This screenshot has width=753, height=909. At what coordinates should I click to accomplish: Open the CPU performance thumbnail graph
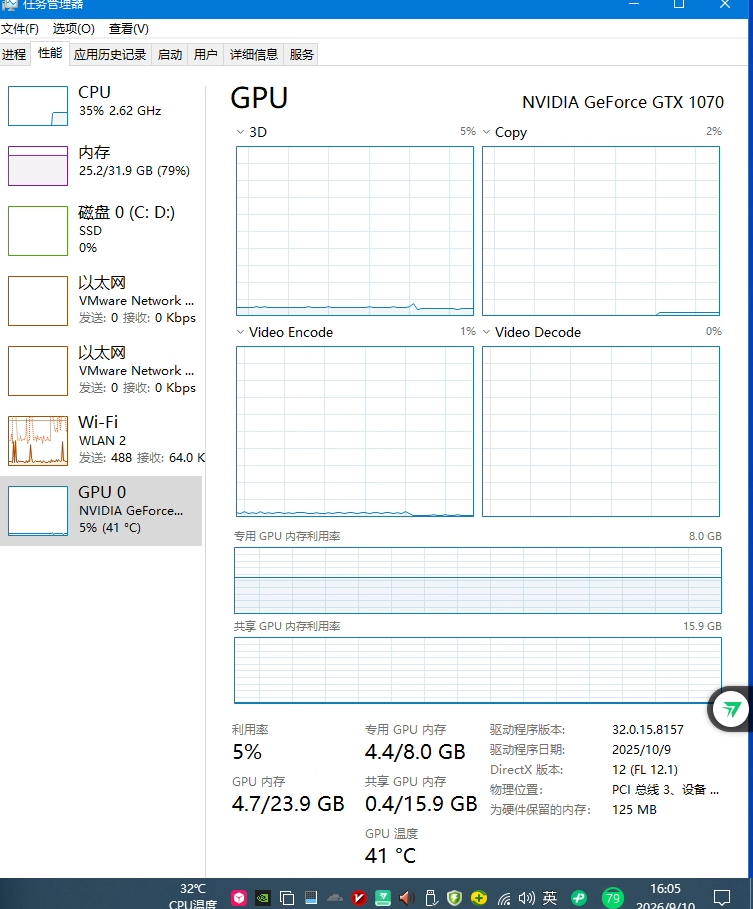pyautogui.click(x=38, y=106)
